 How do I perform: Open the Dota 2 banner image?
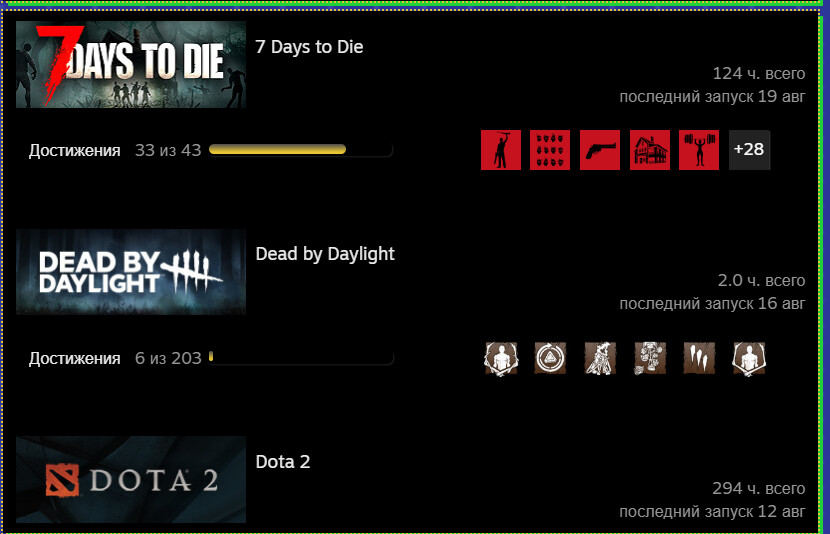[131, 479]
